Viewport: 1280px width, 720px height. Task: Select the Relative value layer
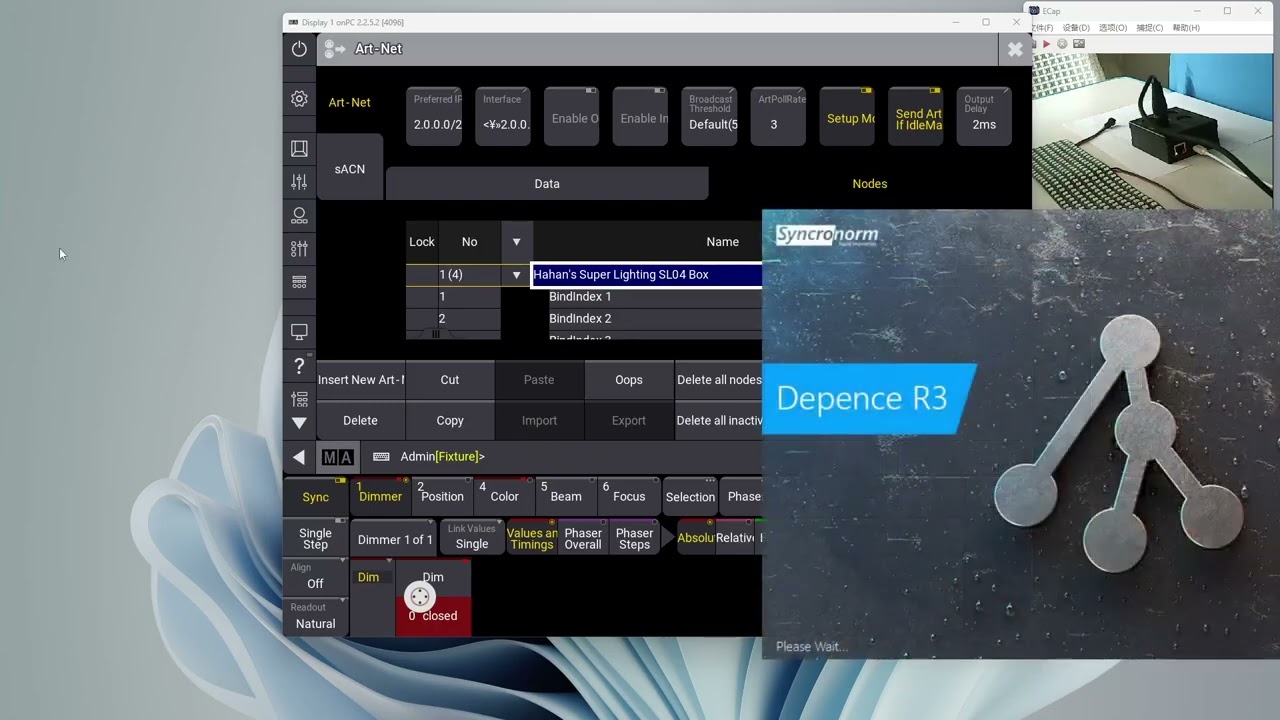[735, 538]
